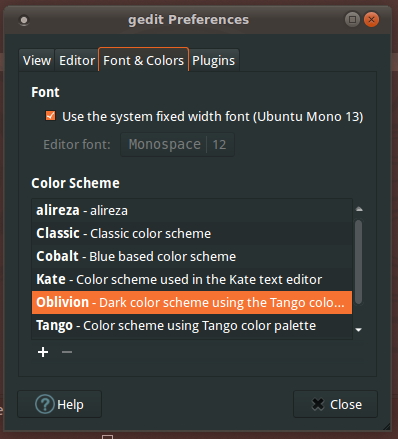The width and height of the screenshot is (398, 439).
Task: Click the question mark Help icon
Action: [x=44, y=404]
